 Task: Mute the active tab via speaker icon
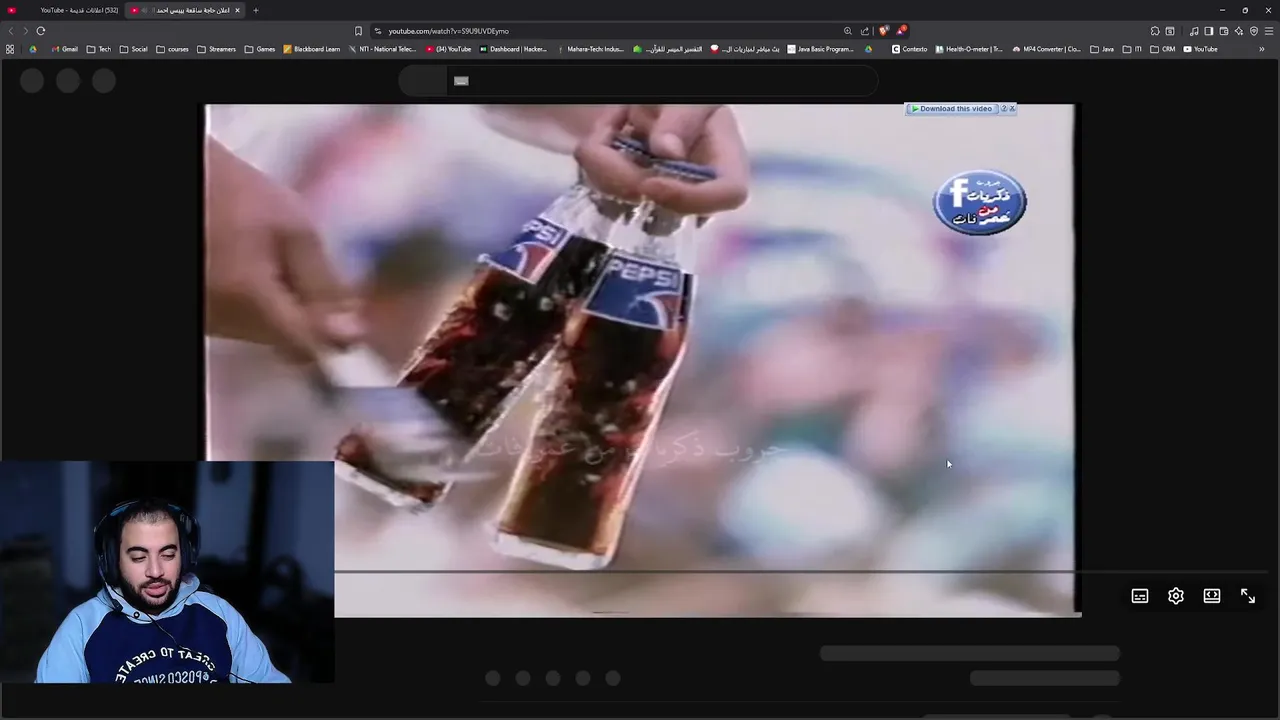pyautogui.click(x=145, y=10)
